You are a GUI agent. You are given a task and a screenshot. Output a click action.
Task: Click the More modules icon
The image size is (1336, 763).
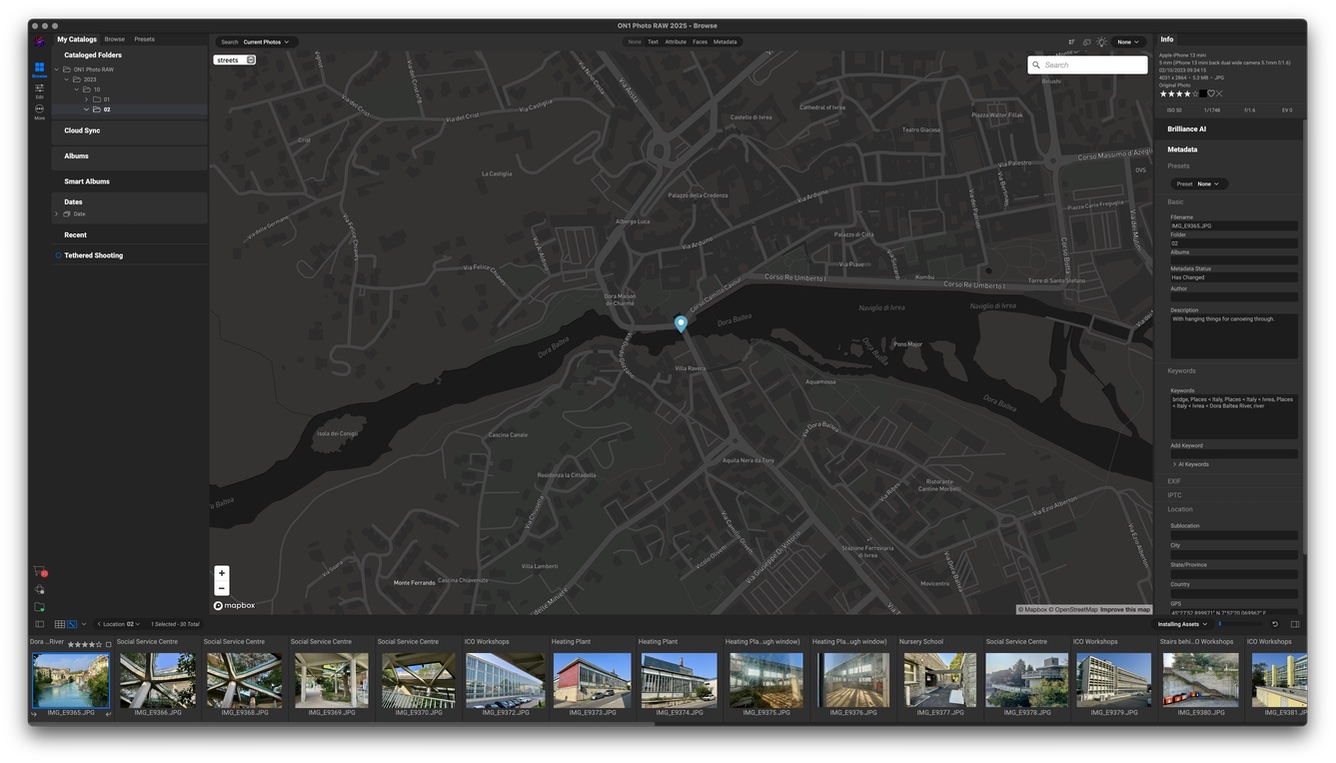39,110
